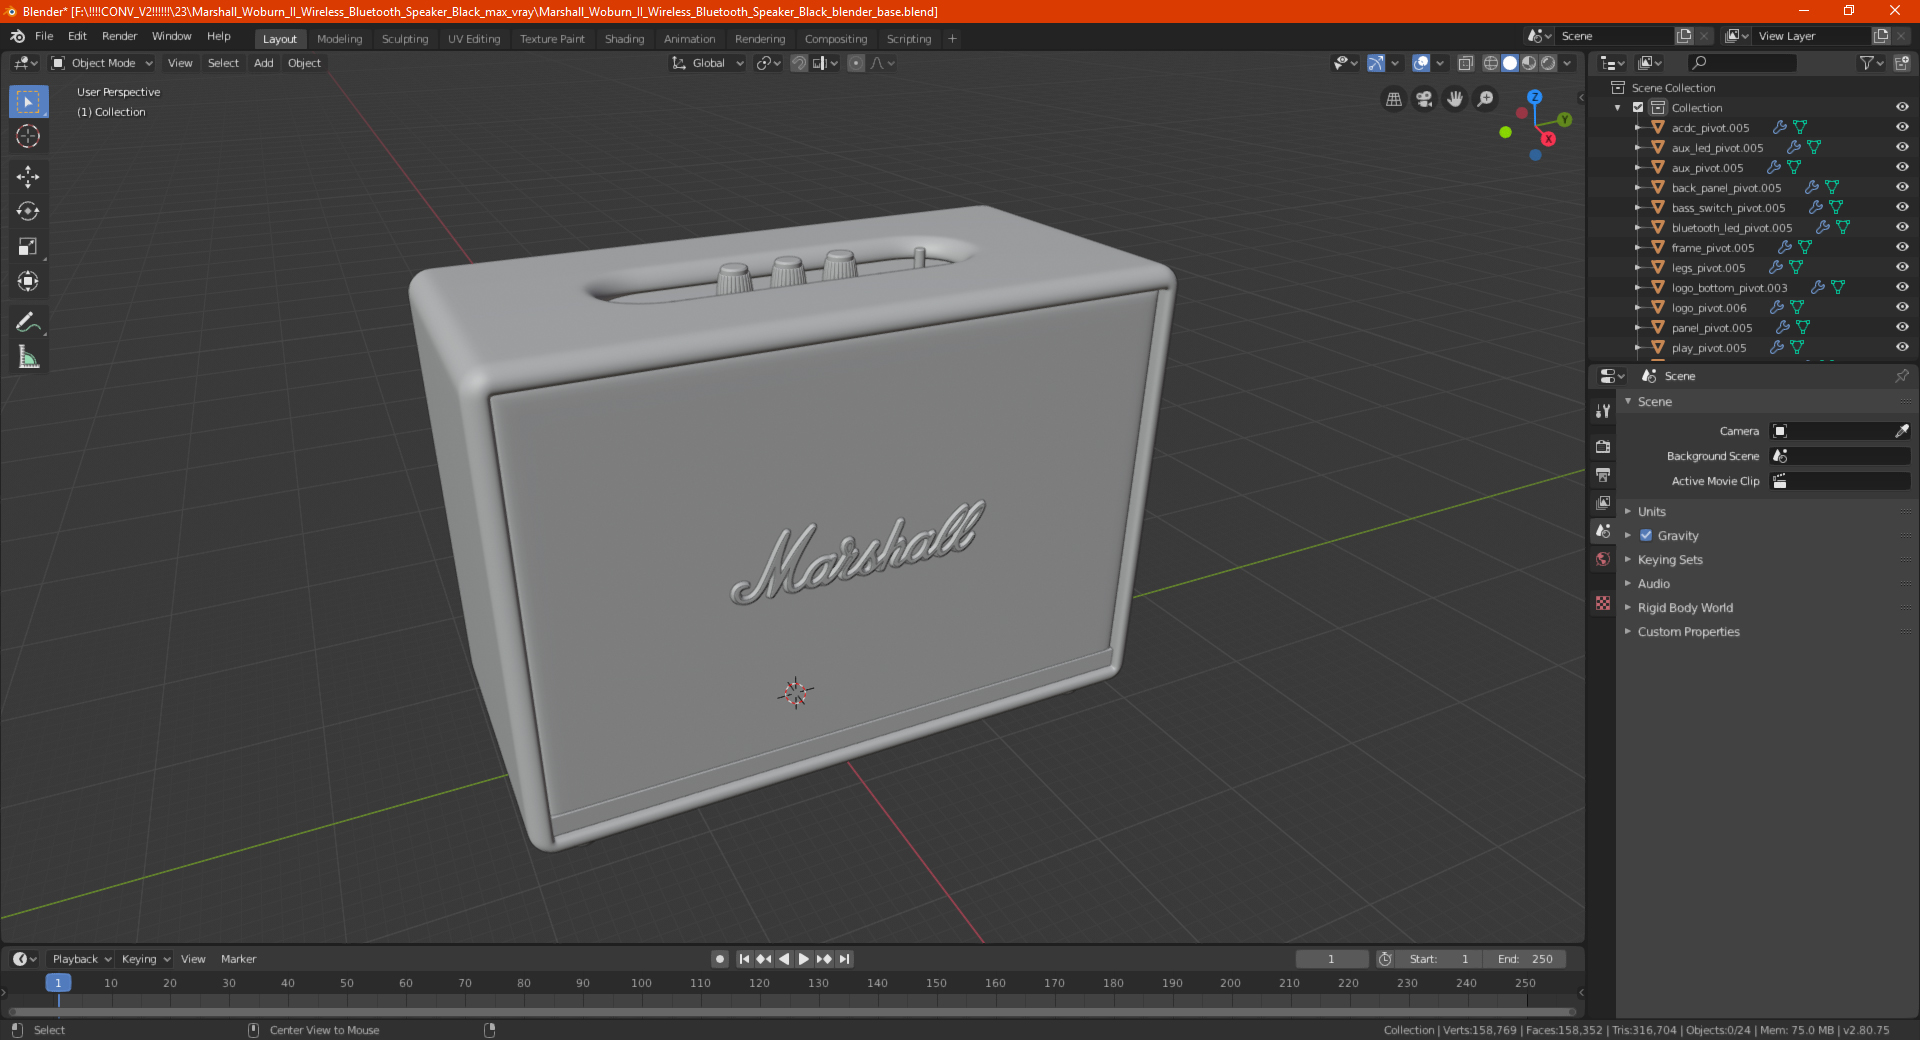This screenshot has height=1040, width=1920.
Task: Switch to rendered viewport shading
Action: point(1548,63)
